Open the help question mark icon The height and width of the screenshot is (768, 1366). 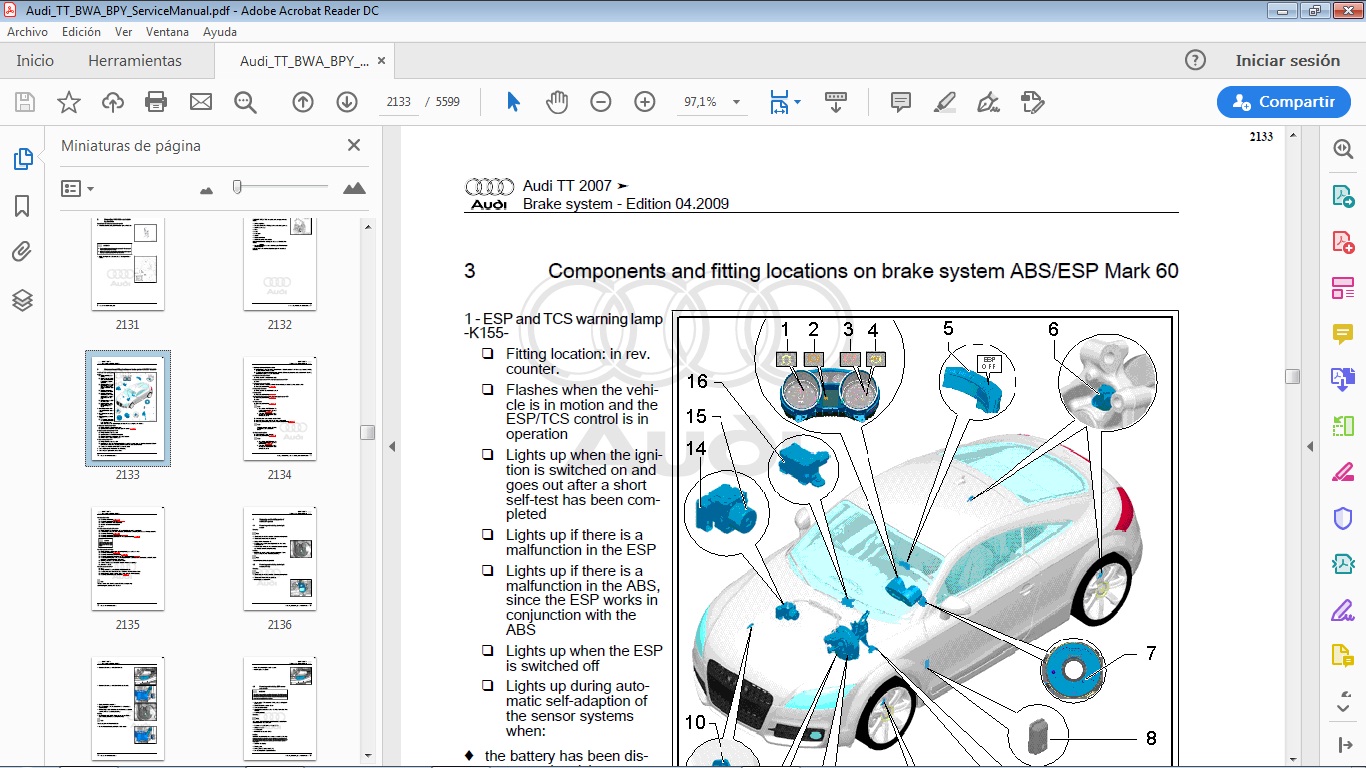click(x=1195, y=60)
